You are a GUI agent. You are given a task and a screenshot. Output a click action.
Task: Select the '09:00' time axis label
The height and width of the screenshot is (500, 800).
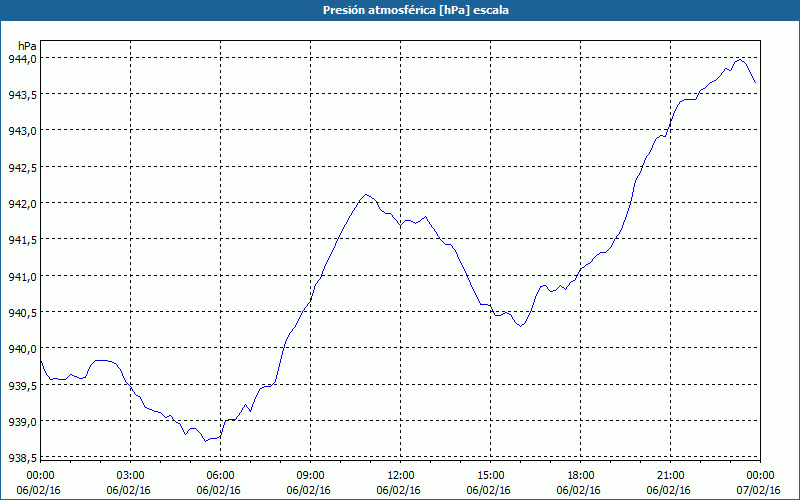(310, 476)
